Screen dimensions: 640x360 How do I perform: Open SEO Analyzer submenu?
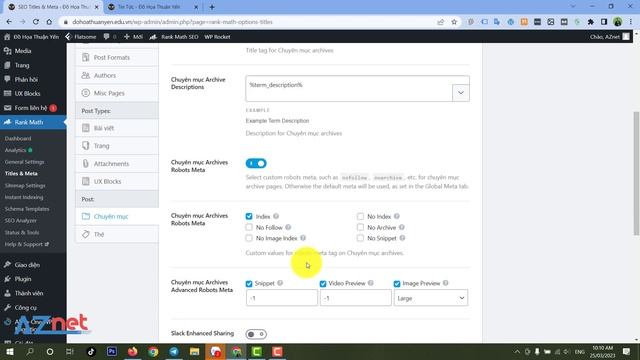coord(20,220)
